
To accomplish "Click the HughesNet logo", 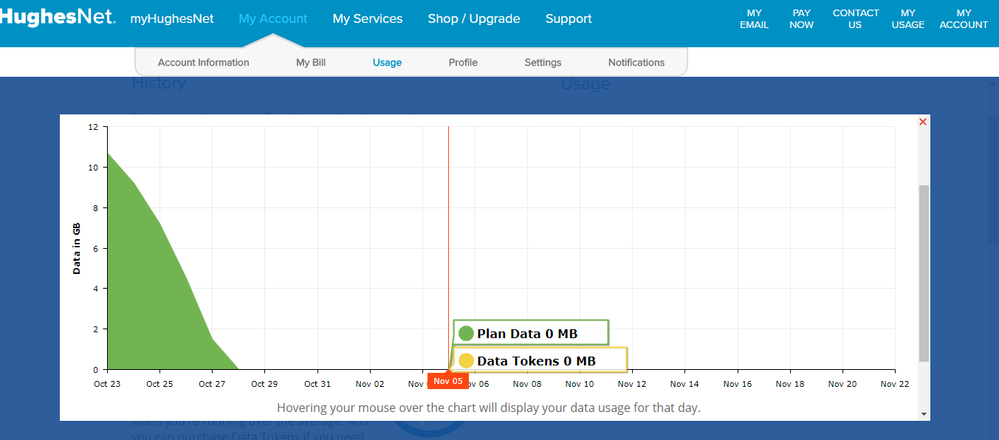I will tap(58, 18).
